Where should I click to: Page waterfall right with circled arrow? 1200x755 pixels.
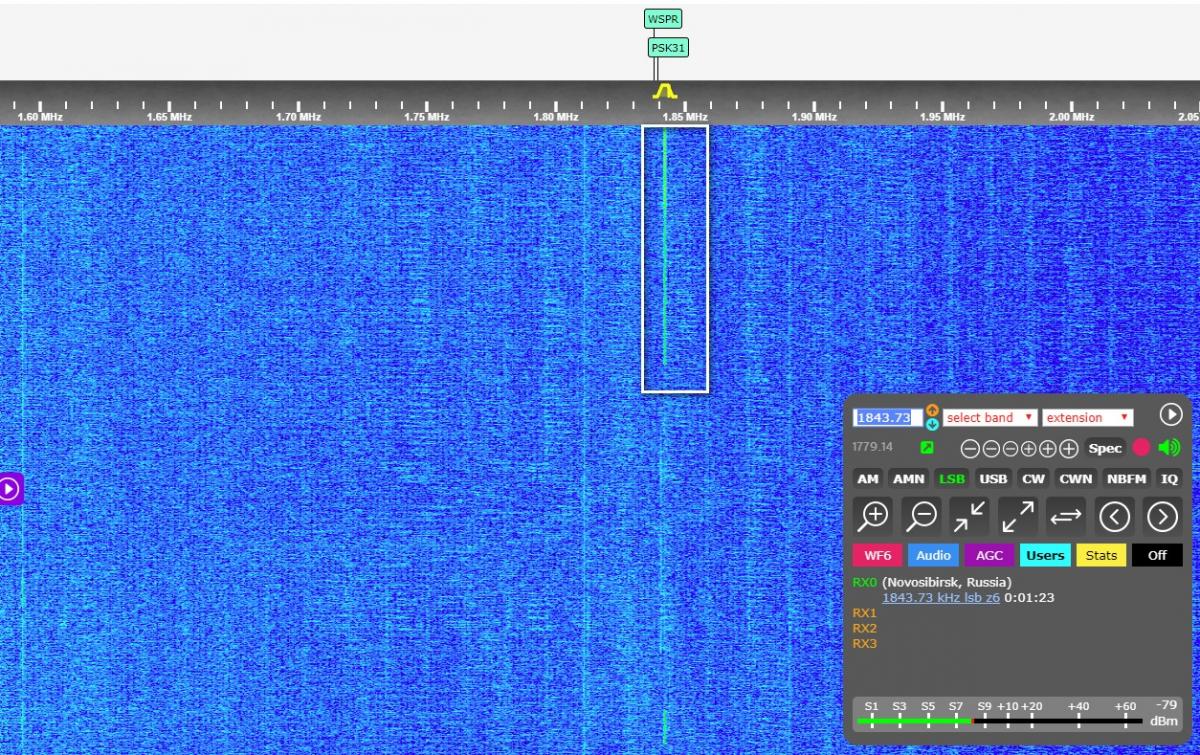1162,516
